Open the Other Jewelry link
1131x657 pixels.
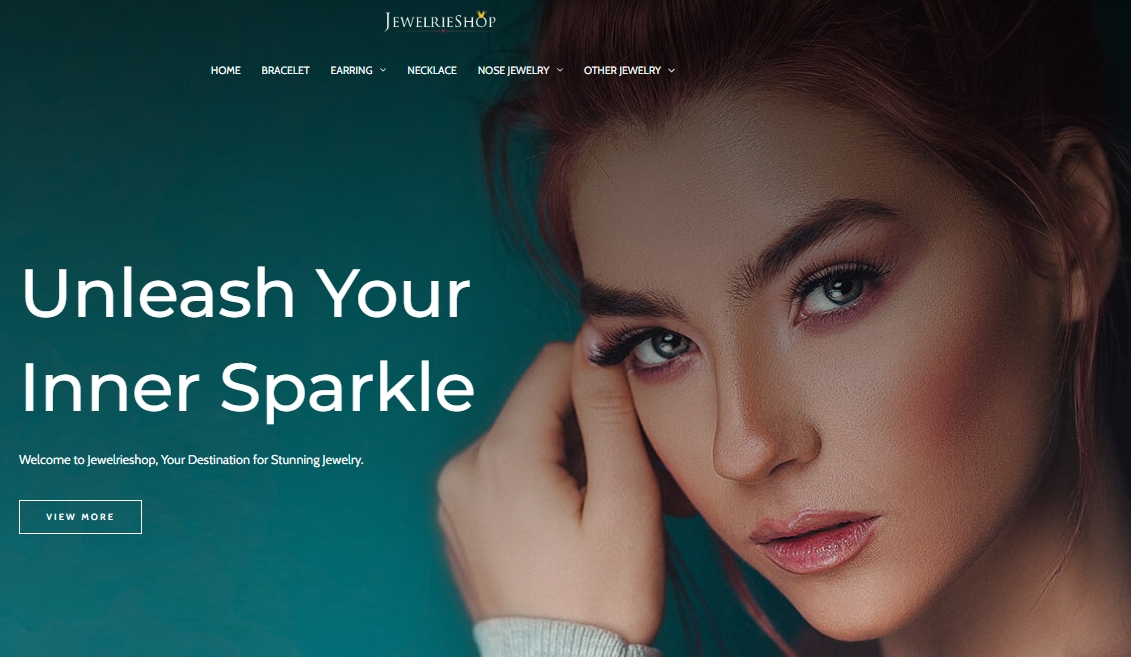point(622,70)
